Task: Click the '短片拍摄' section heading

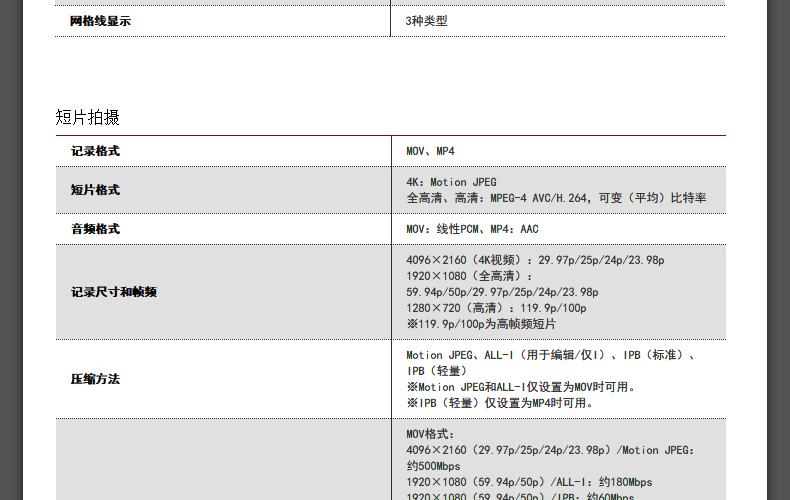Action: (88, 117)
